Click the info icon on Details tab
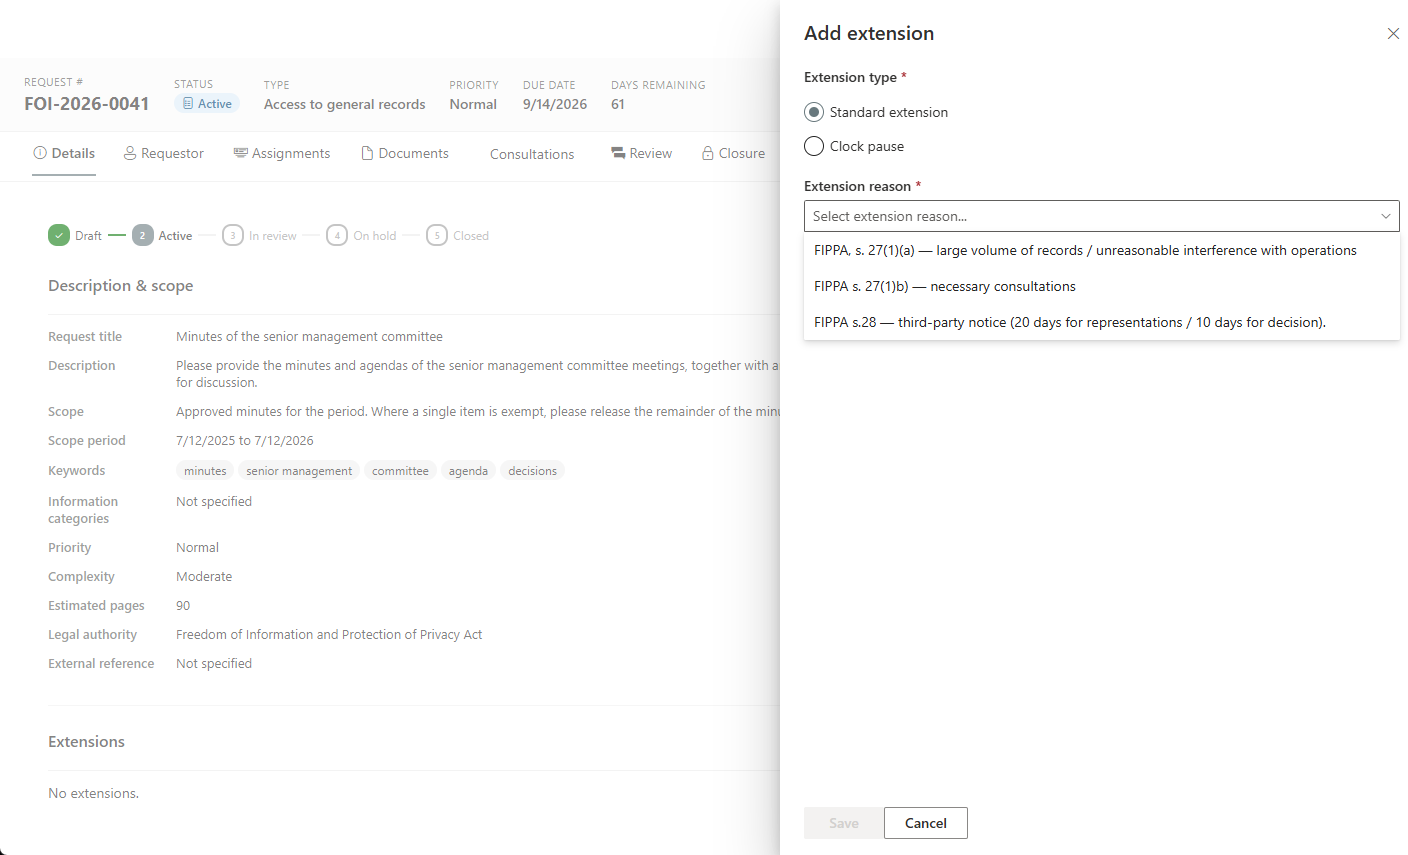This screenshot has height=855, width=1408. 40,153
